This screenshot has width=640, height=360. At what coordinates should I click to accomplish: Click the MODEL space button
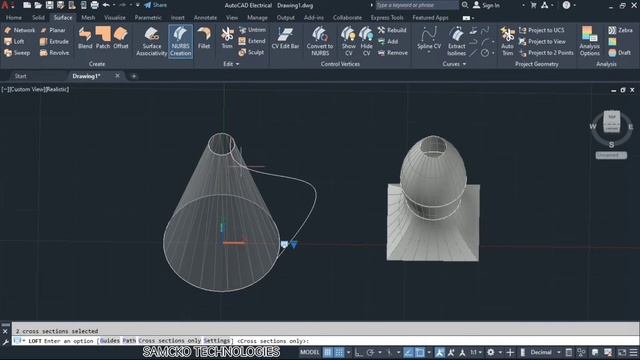(x=310, y=352)
